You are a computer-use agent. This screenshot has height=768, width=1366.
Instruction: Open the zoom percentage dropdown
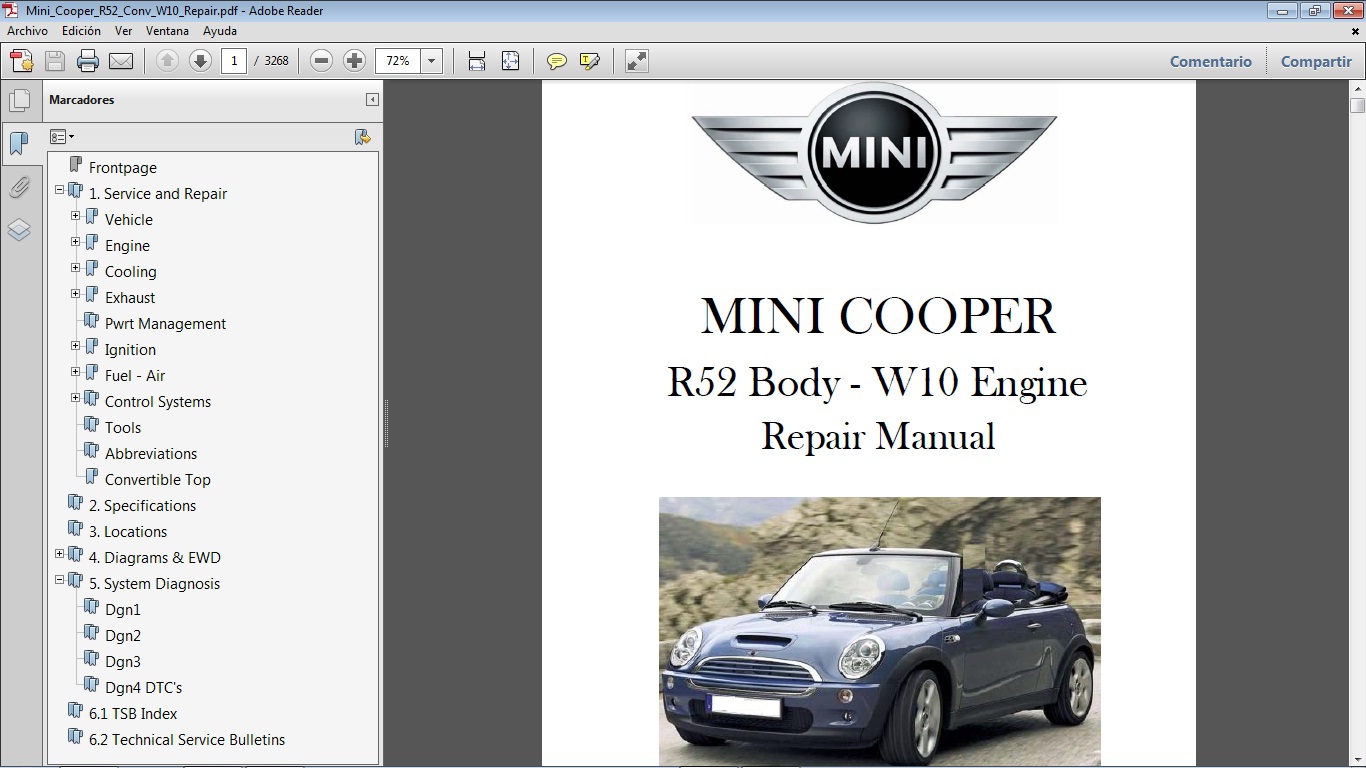pos(431,61)
